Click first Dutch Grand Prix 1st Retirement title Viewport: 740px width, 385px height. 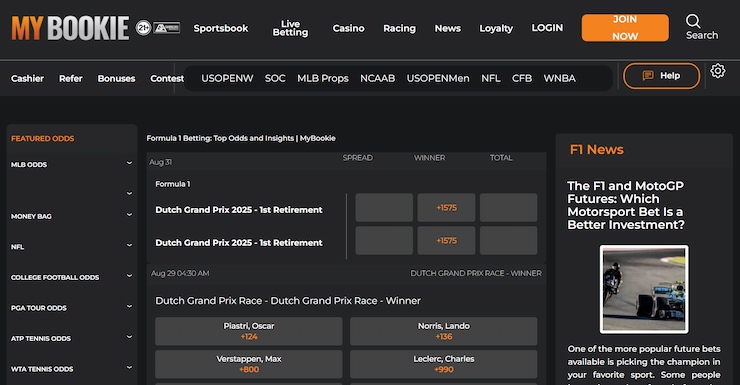click(x=239, y=210)
